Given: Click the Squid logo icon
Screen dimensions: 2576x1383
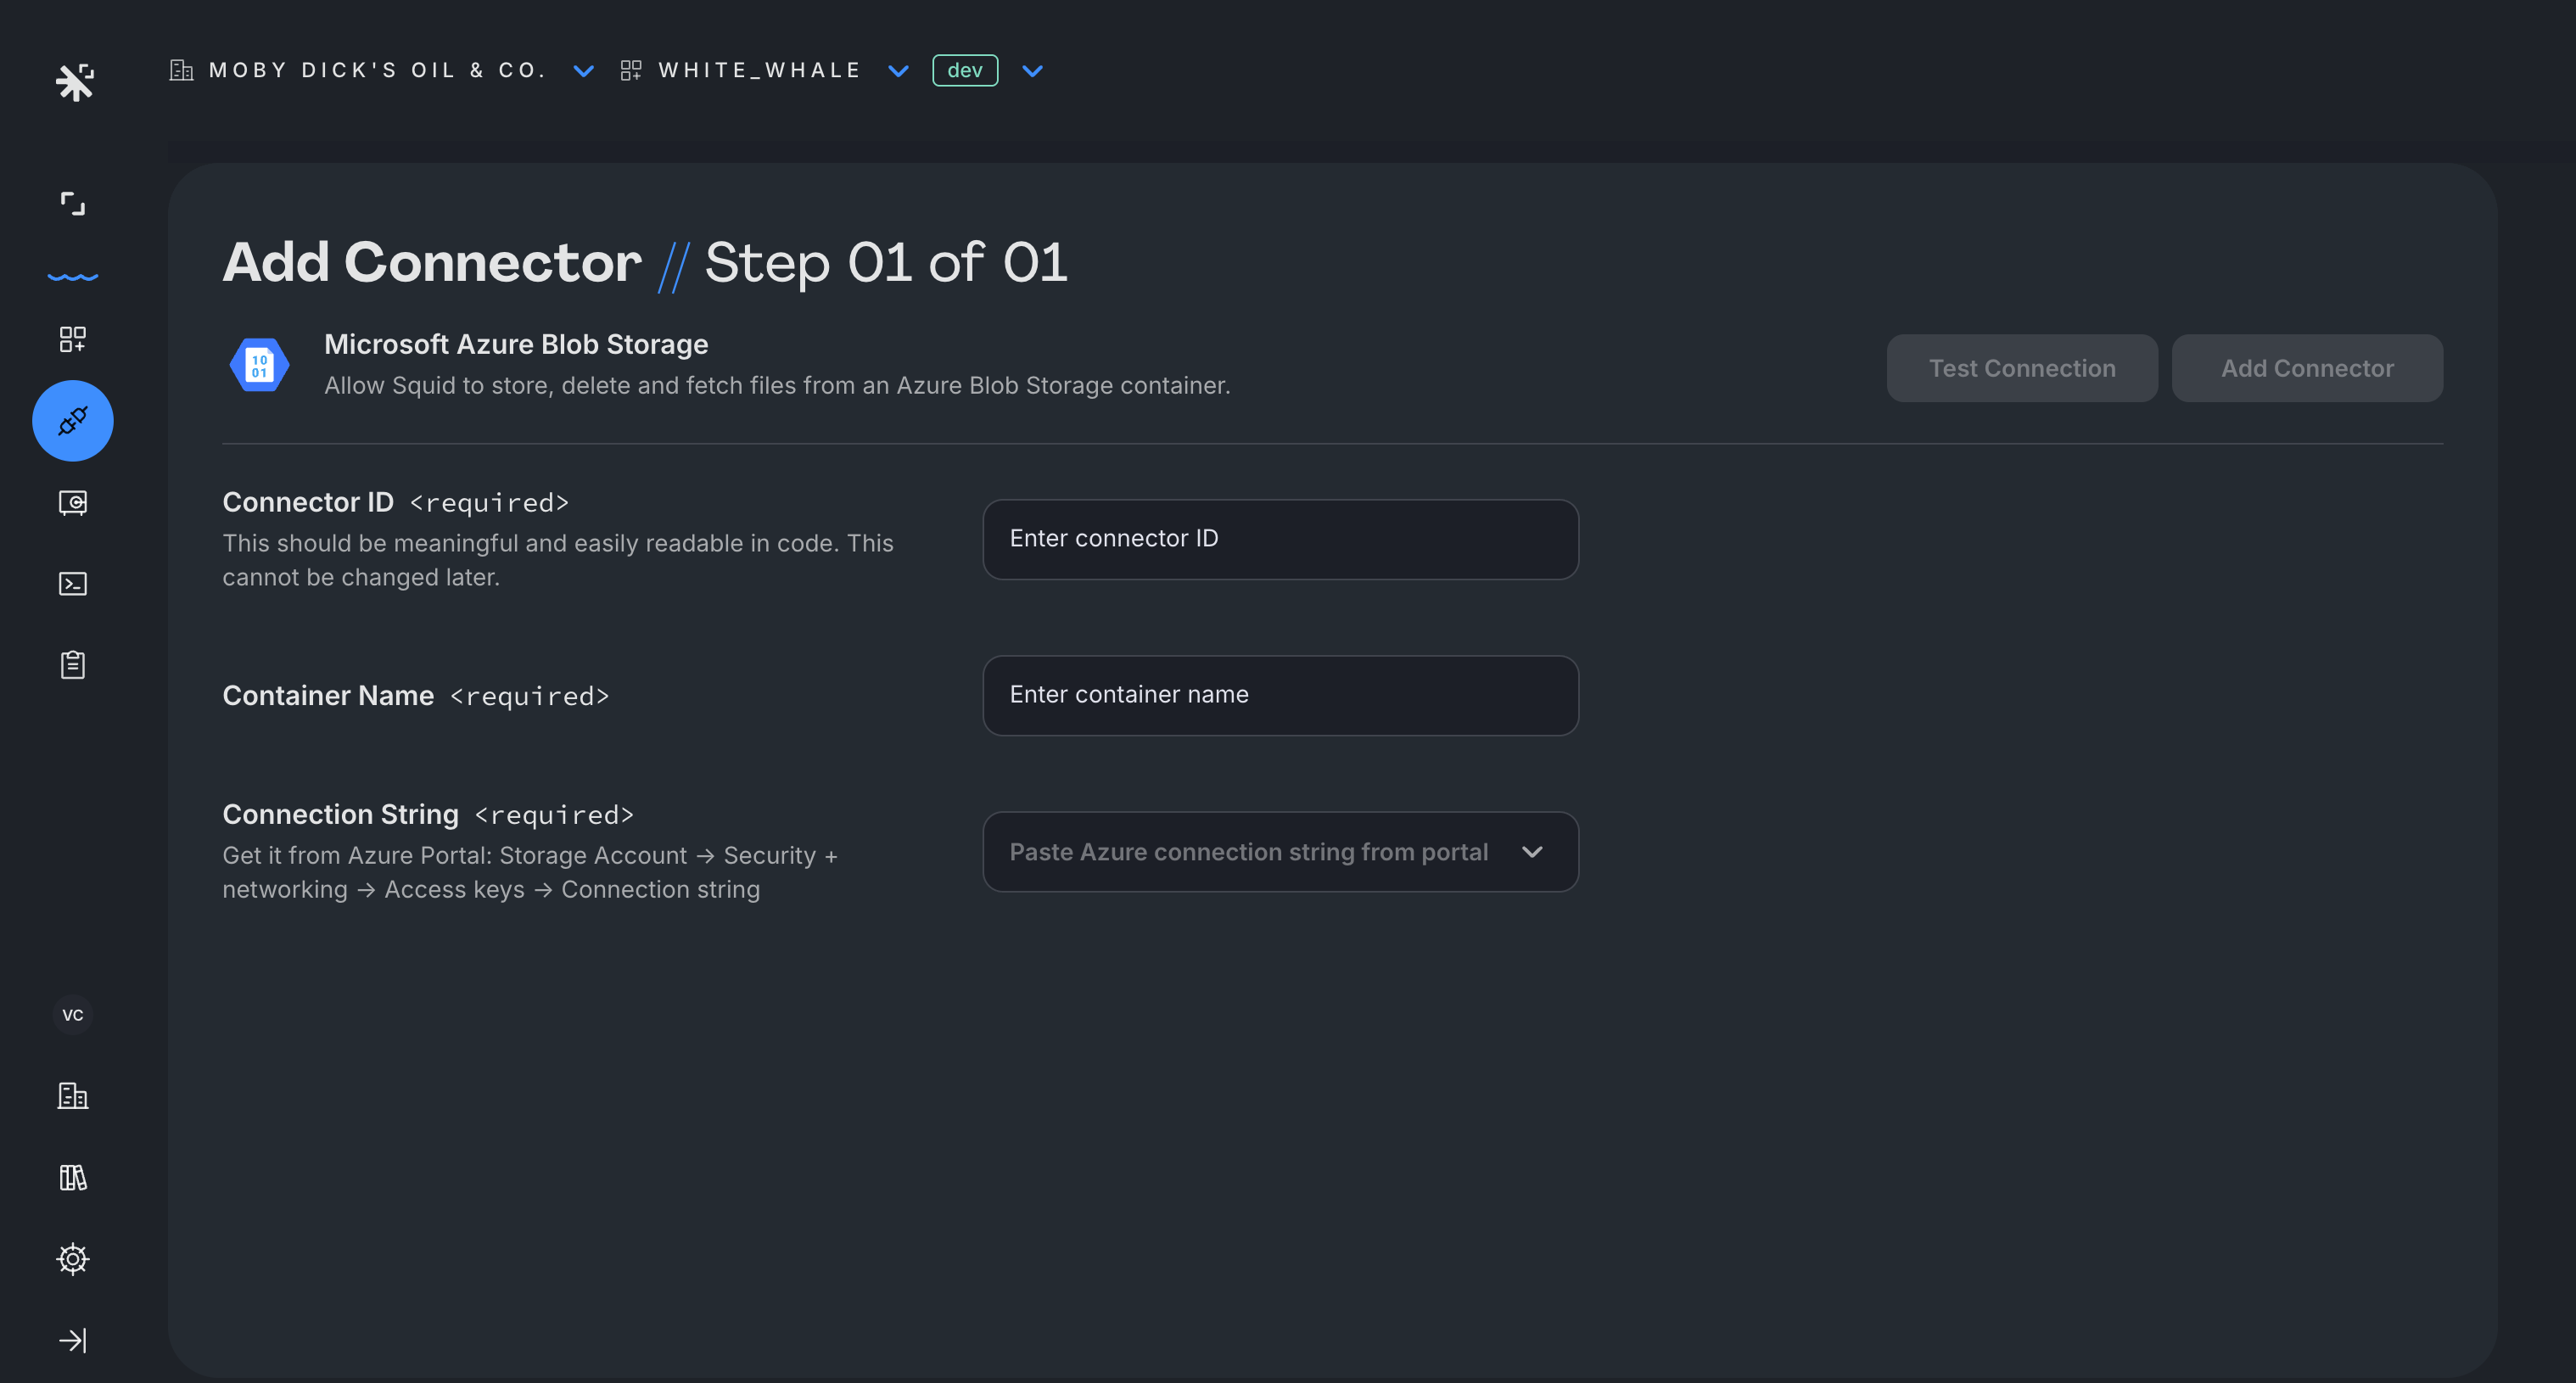Looking at the screenshot, I should pyautogui.click(x=74, y=82).
